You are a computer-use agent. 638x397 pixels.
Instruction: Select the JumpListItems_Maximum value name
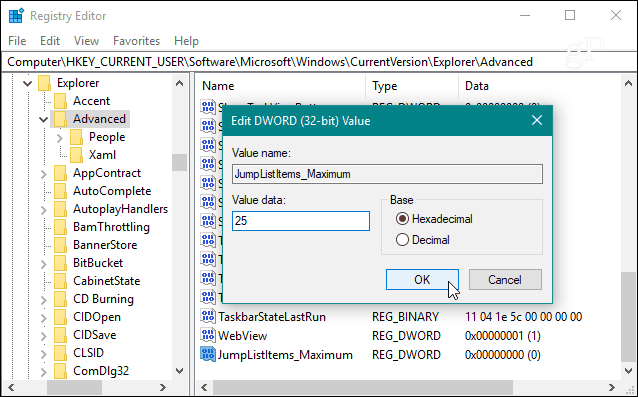pyautogui.click(x=285, y=355)
